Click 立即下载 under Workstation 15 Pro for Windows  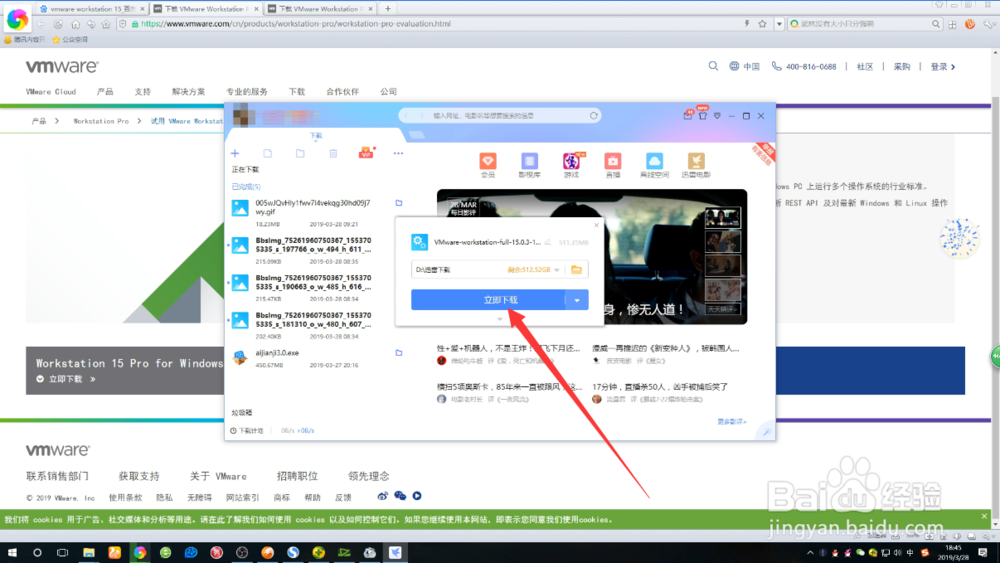(66, 379)
